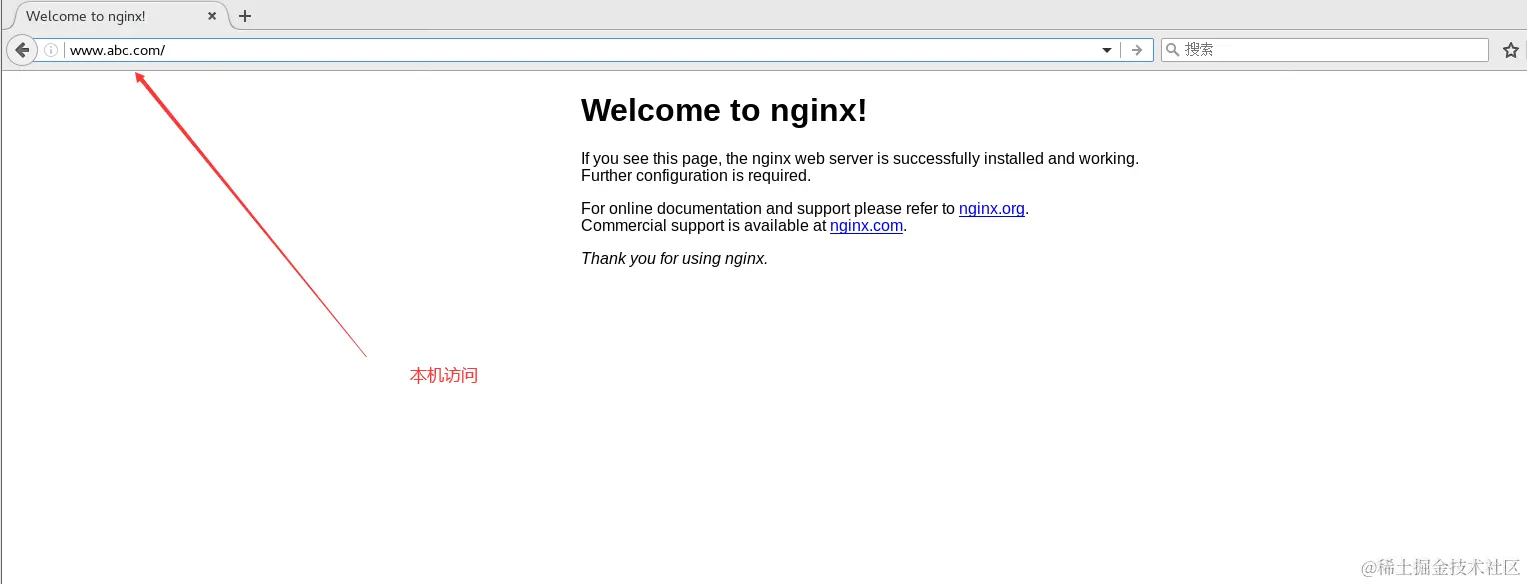Screen dimensions: 1527x584
Task: Click the Welcome to nginx! page heading
Action: 724,110
